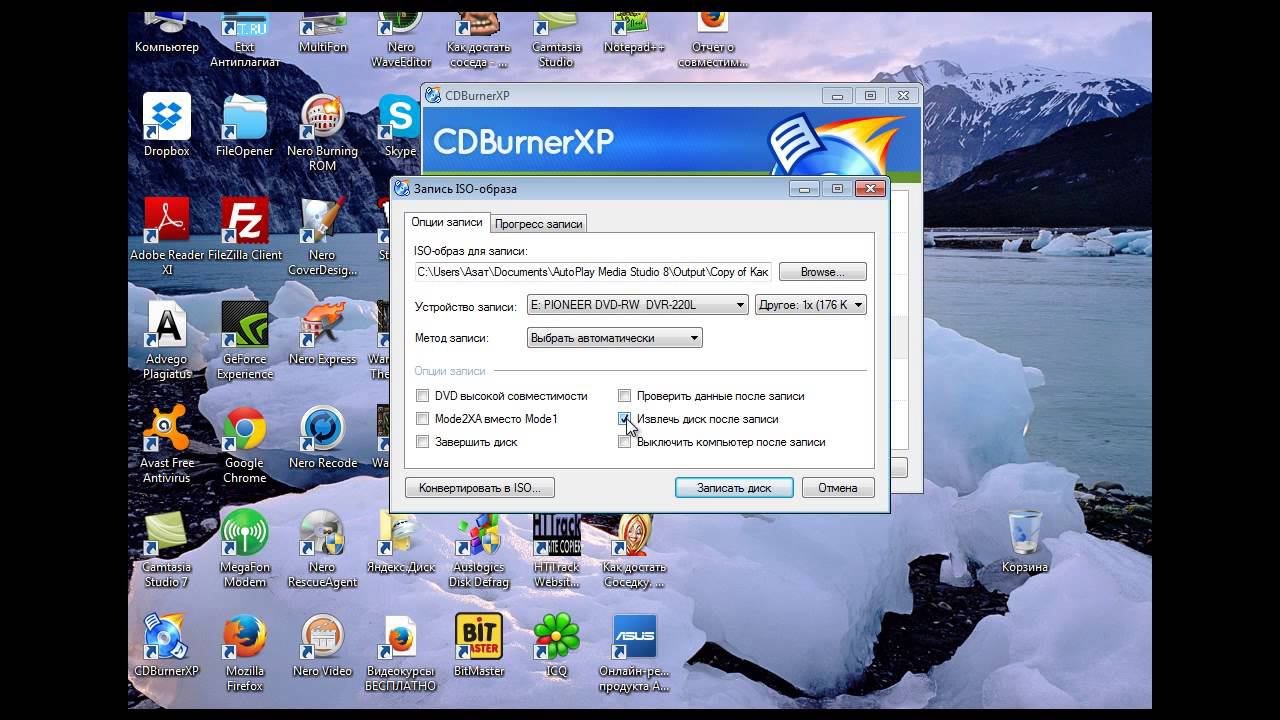1280x720 pixels.
Task: Open Nero Video shortcut
Action: coord(322,645)
